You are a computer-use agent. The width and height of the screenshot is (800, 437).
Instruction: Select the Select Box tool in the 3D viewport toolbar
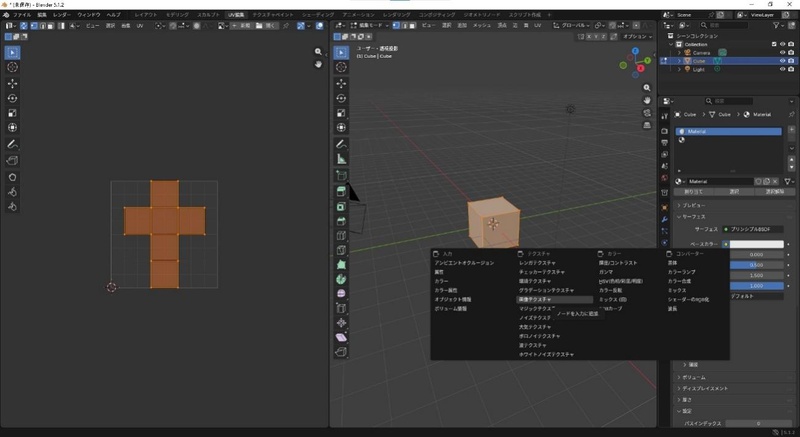click(x=341, y=52)
